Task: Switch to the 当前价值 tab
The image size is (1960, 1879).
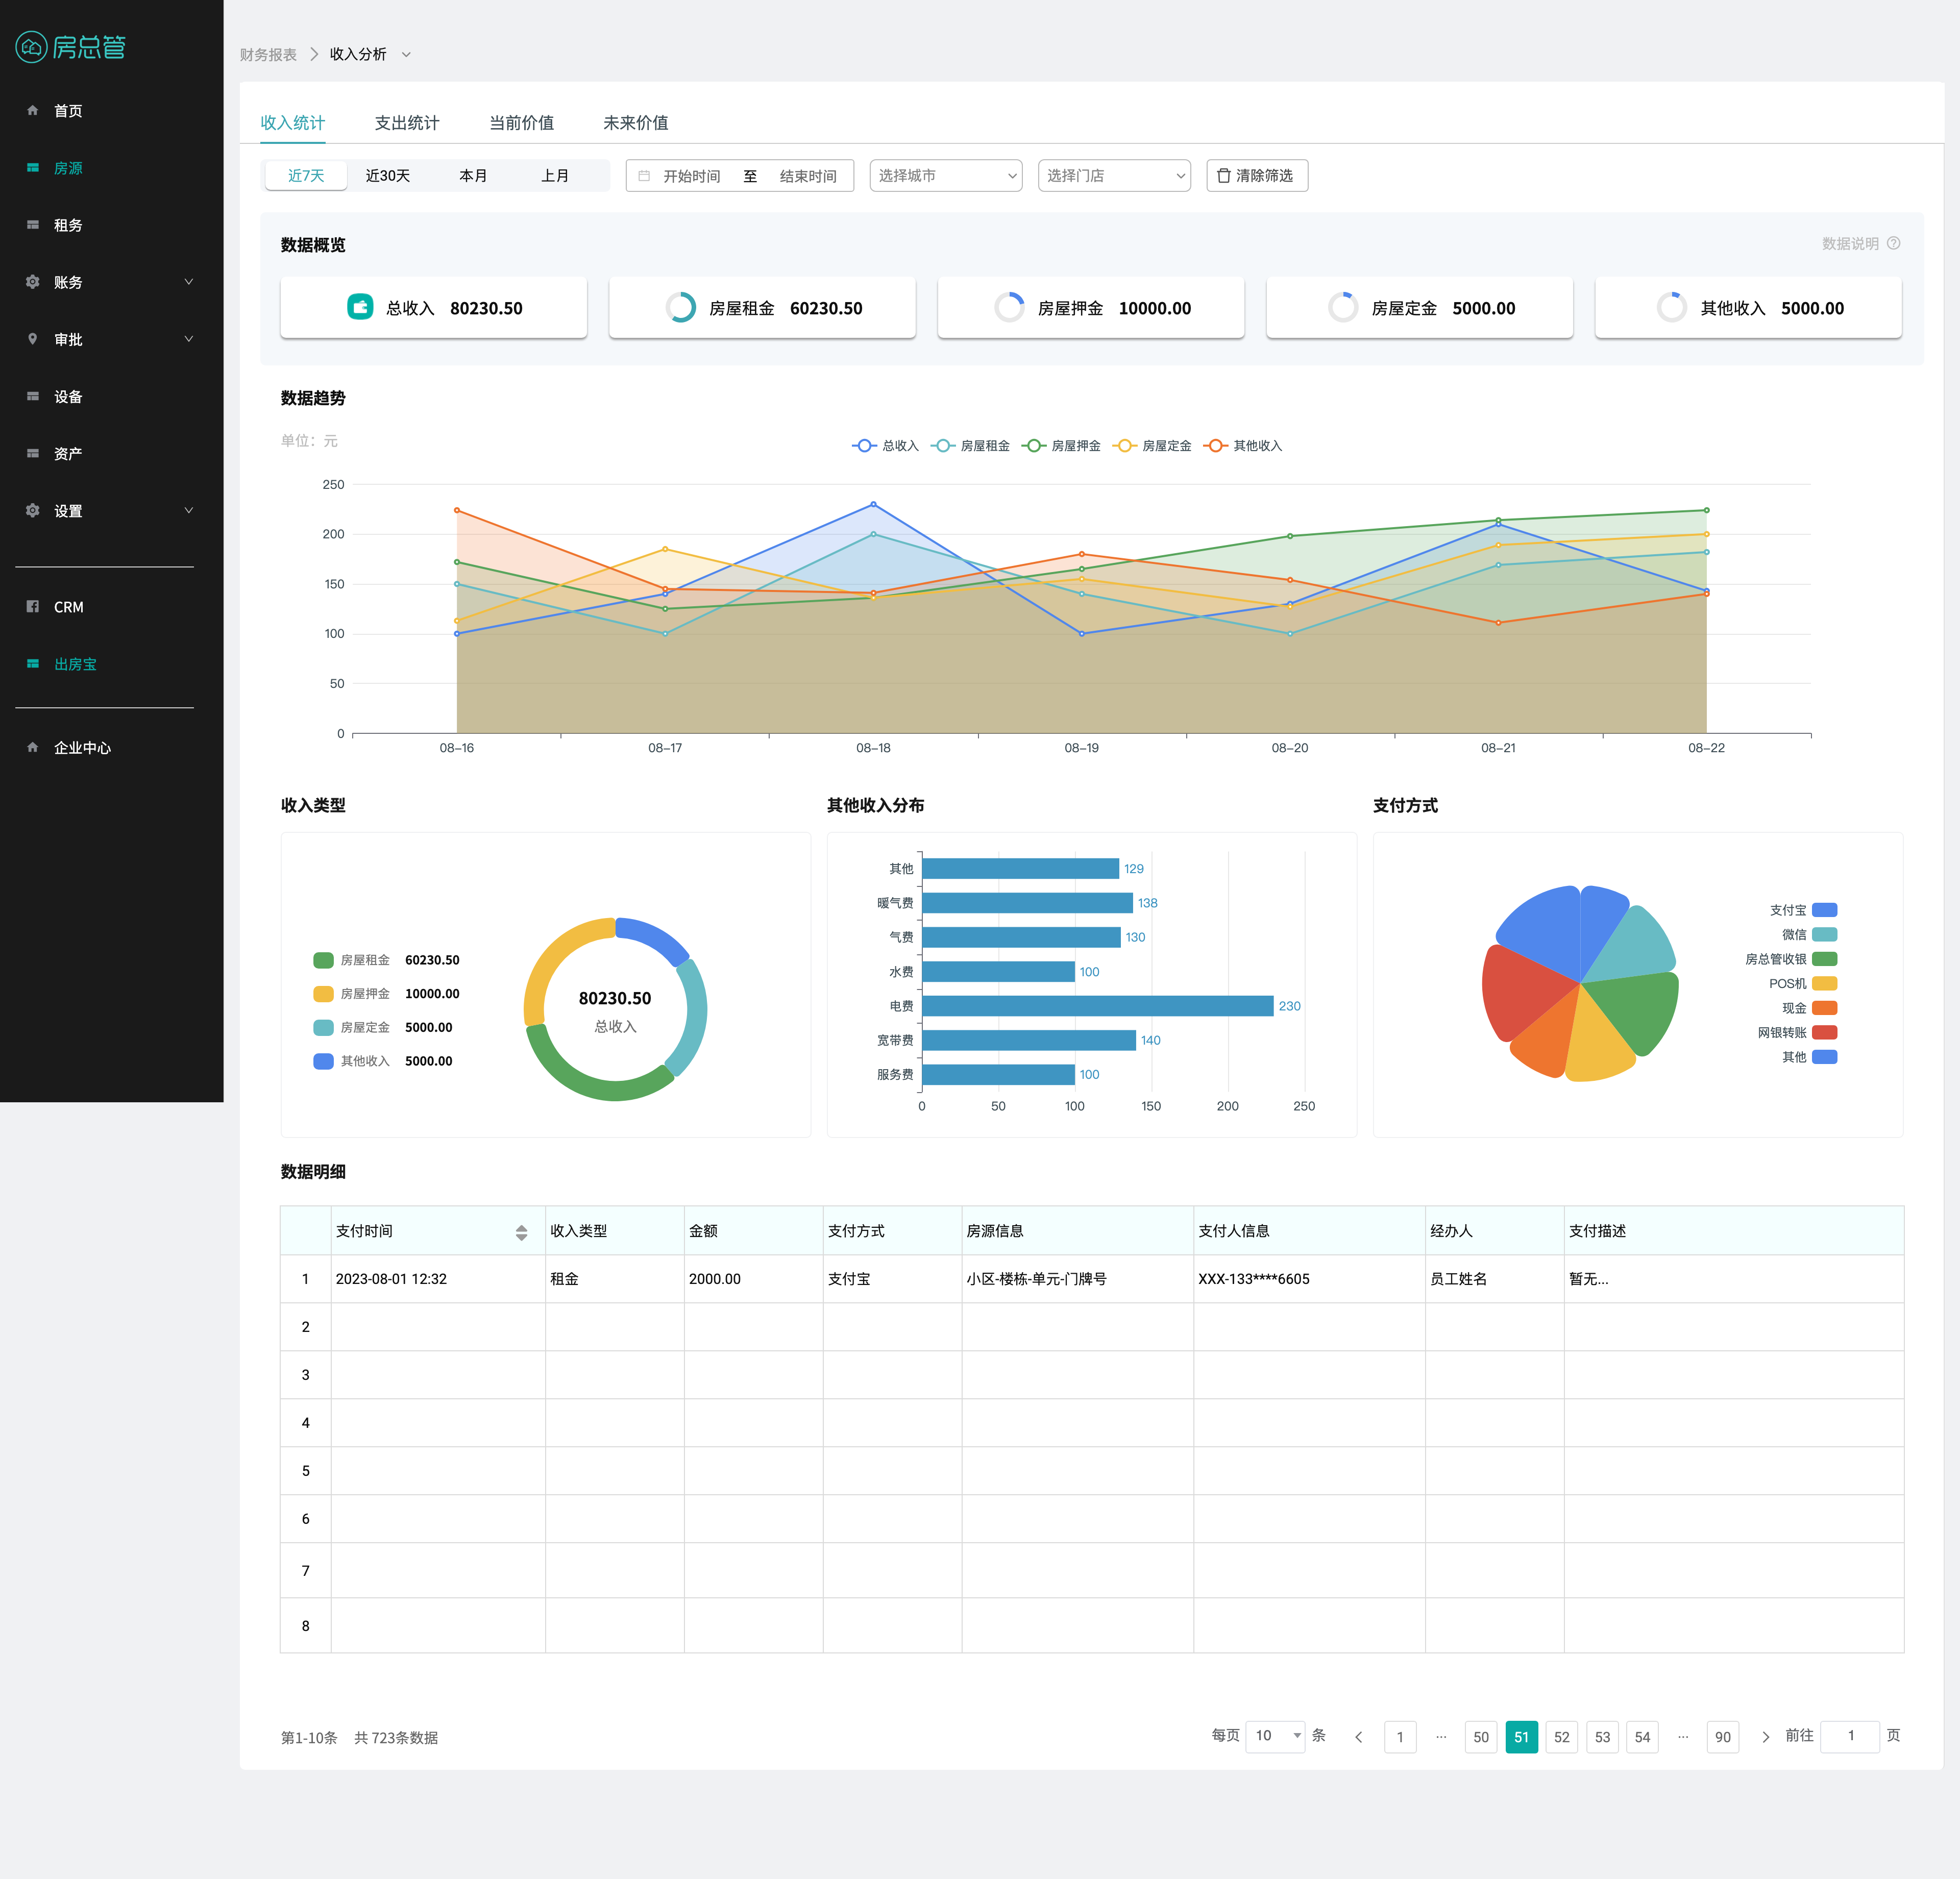Action: 521,123
